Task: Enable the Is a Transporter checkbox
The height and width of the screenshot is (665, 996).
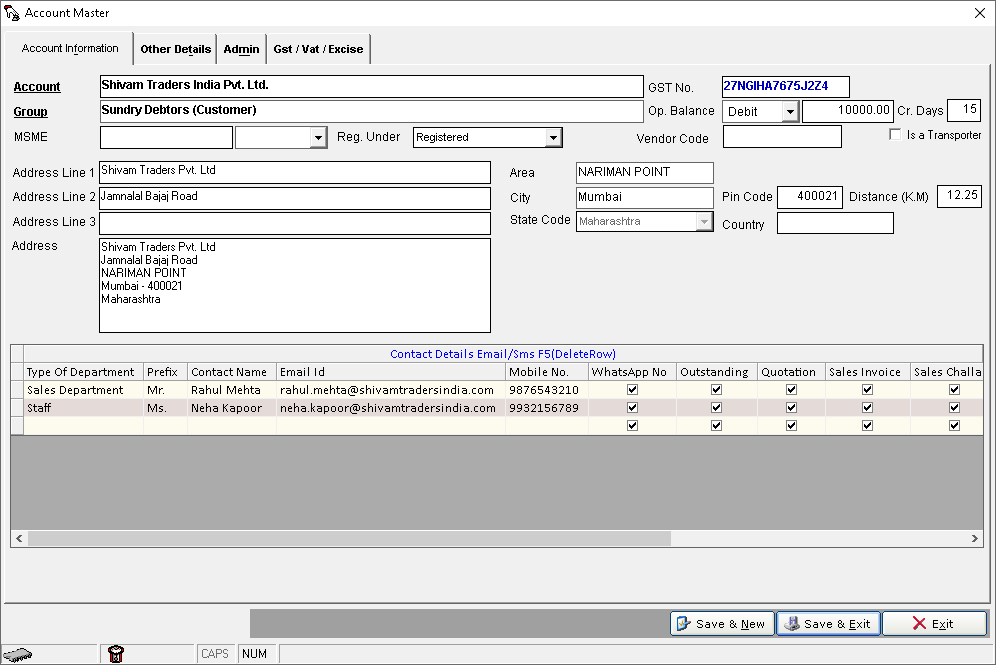Action: click(x=895, y=135)
